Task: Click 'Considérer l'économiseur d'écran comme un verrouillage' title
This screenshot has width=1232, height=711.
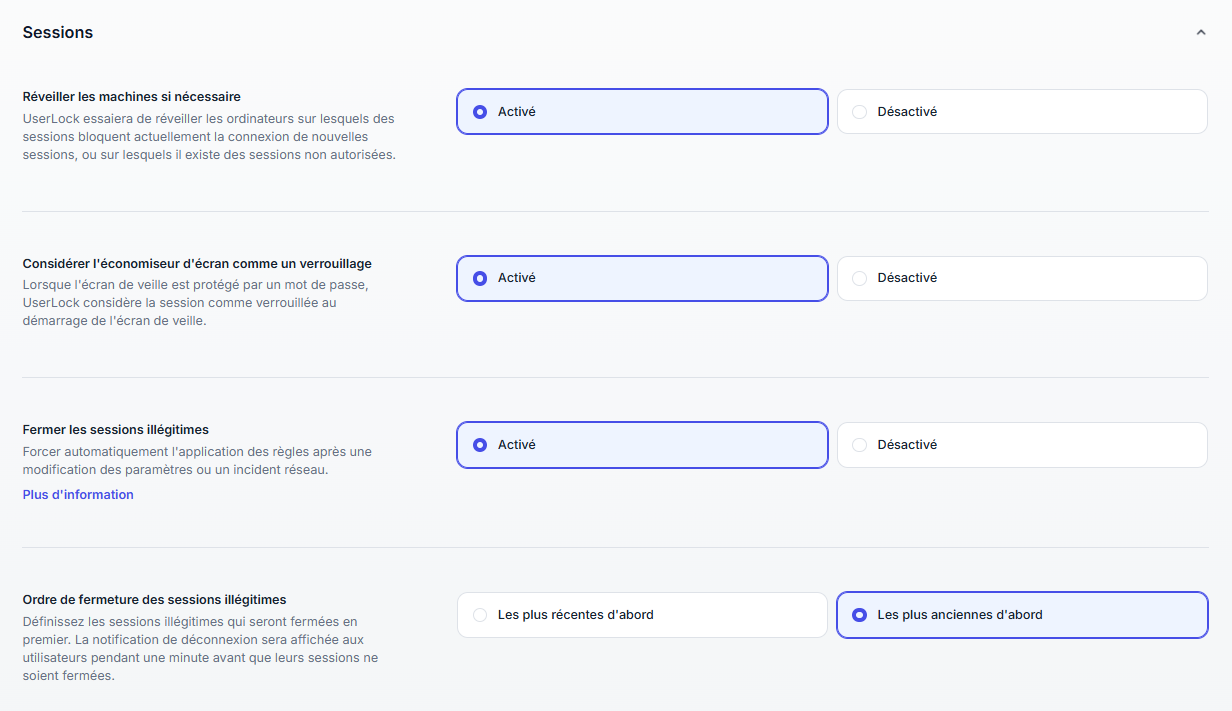Action: click(x=197, y=264)
